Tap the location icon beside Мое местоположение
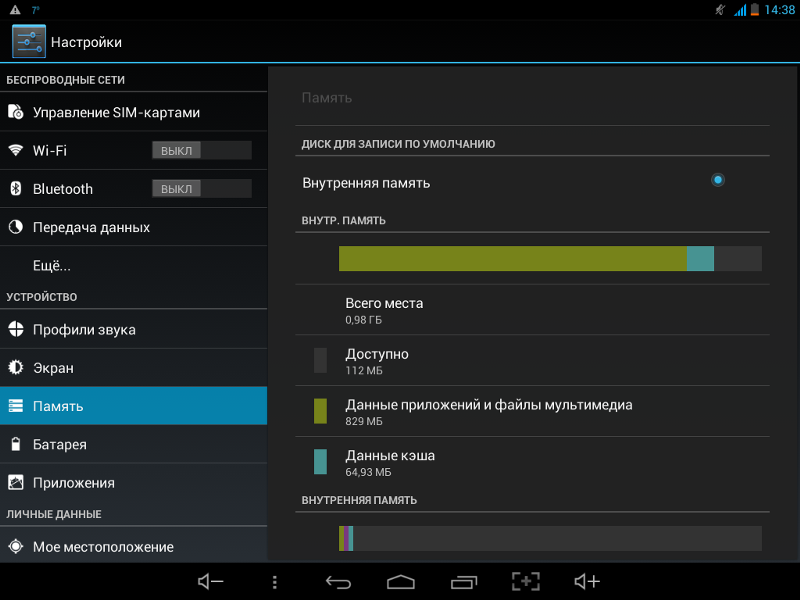This screenshot has height=600, width=800. (16, 546)
